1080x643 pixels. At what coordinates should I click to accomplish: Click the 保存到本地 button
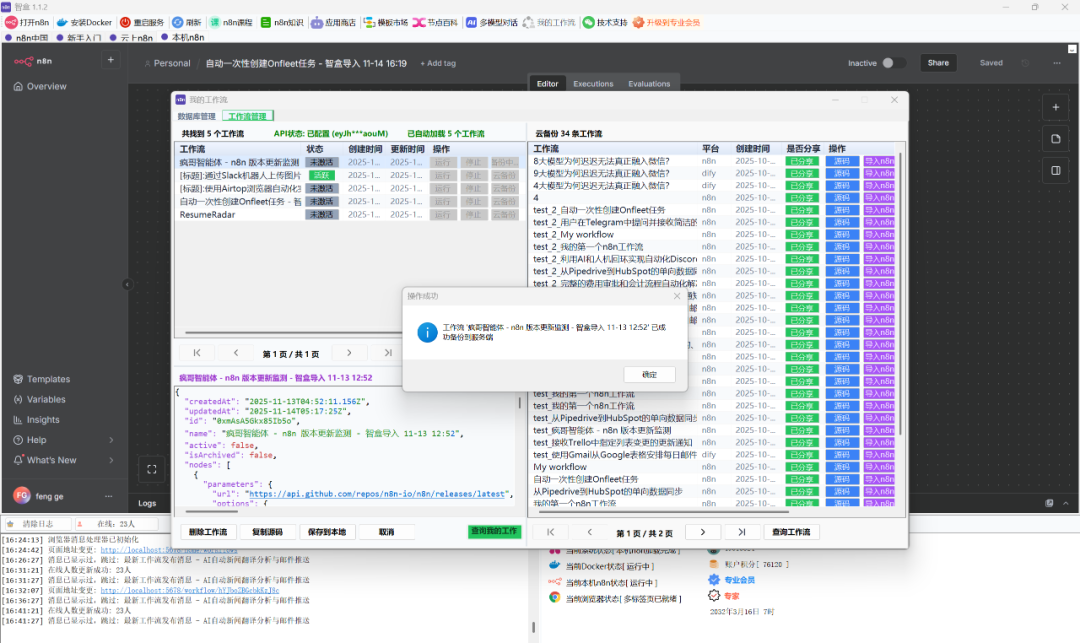pyautogui.click(x=326, y=532)
